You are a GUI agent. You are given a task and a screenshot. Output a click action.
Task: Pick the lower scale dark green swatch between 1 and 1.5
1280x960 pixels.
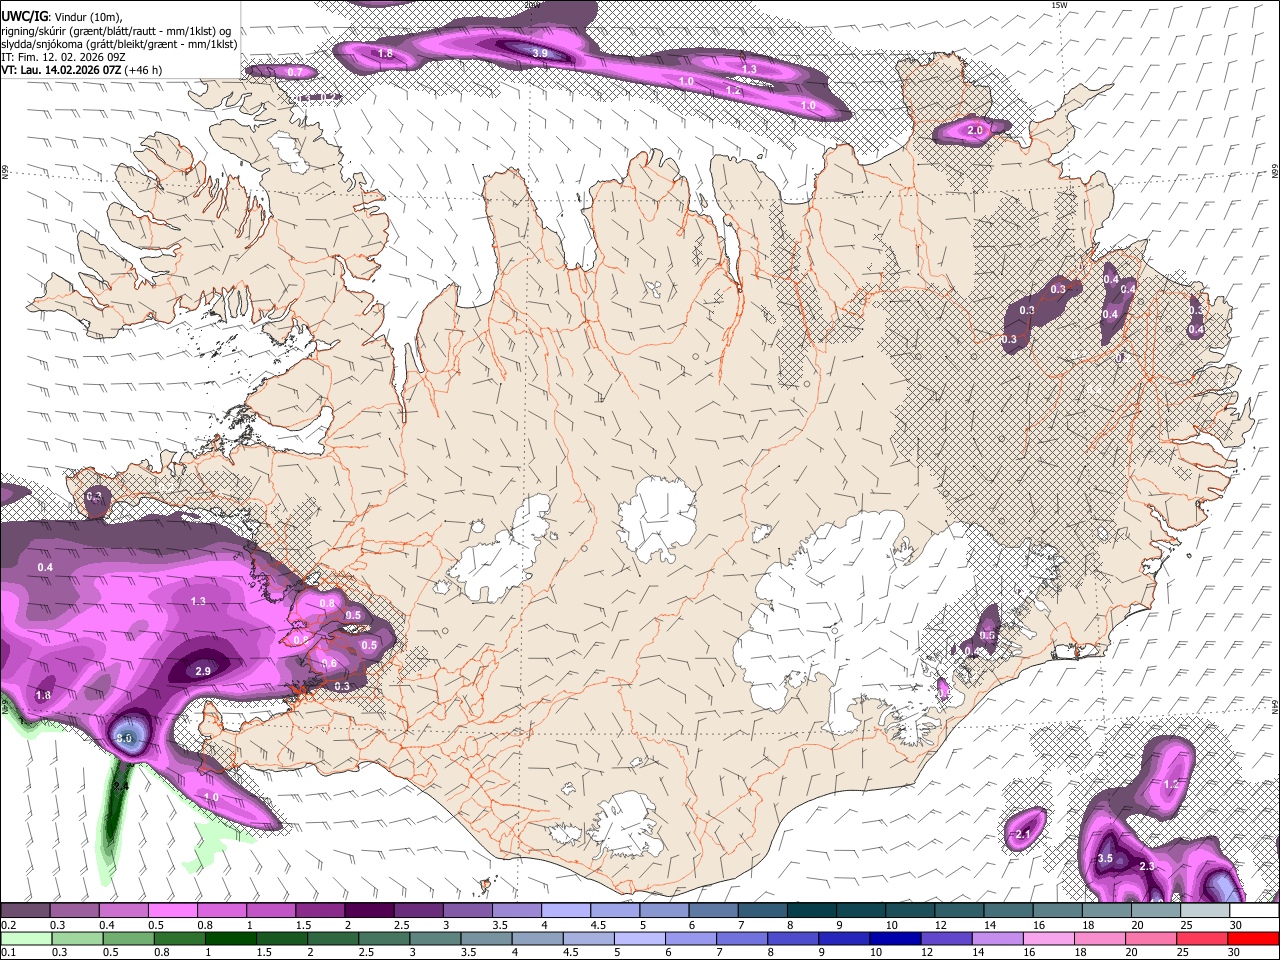pyautogui.click(x=230, y=938)
